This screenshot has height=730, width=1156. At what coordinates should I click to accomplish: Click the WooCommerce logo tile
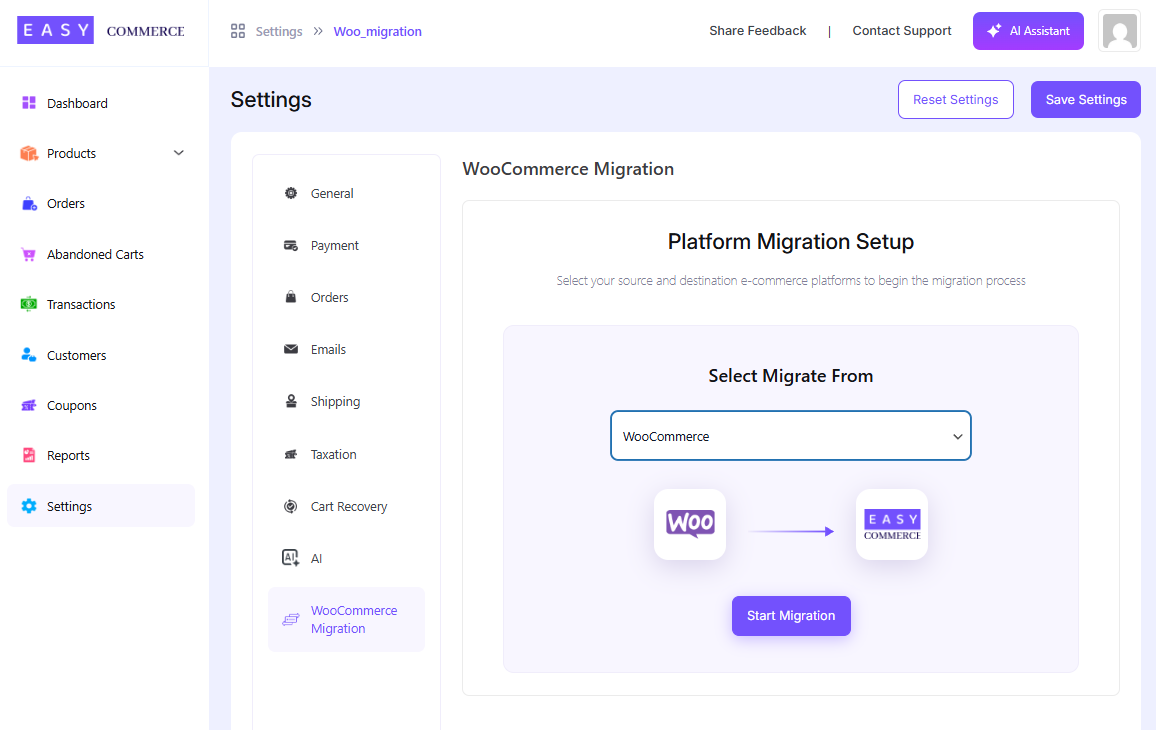(690, 524)
